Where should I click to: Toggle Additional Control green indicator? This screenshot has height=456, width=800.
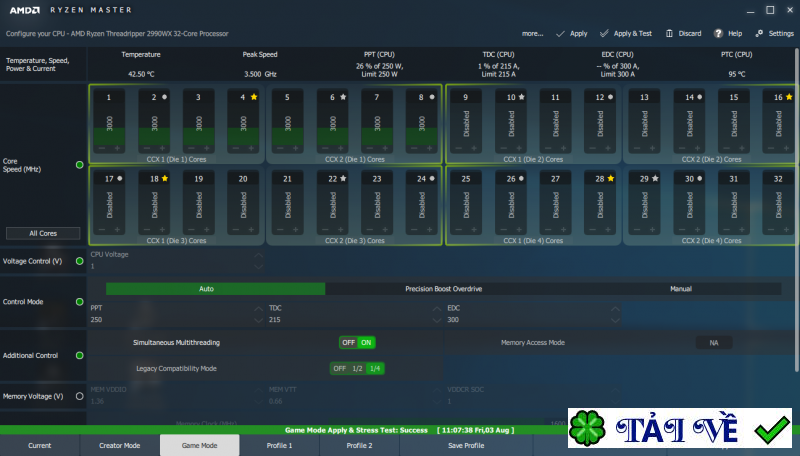point(80,356)
